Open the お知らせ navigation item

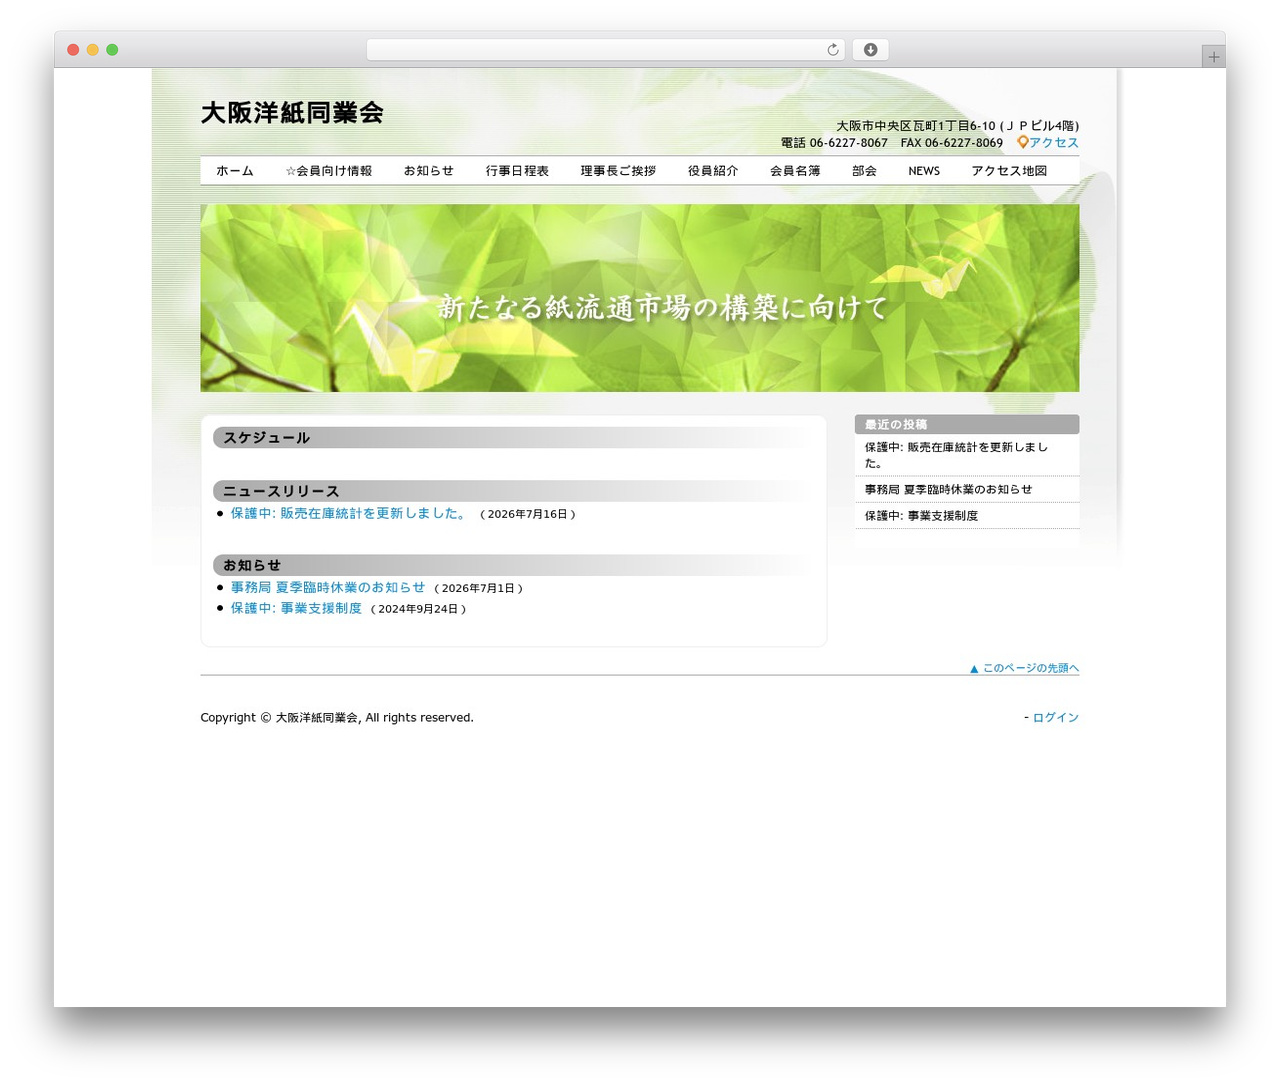tap(428, 171)
